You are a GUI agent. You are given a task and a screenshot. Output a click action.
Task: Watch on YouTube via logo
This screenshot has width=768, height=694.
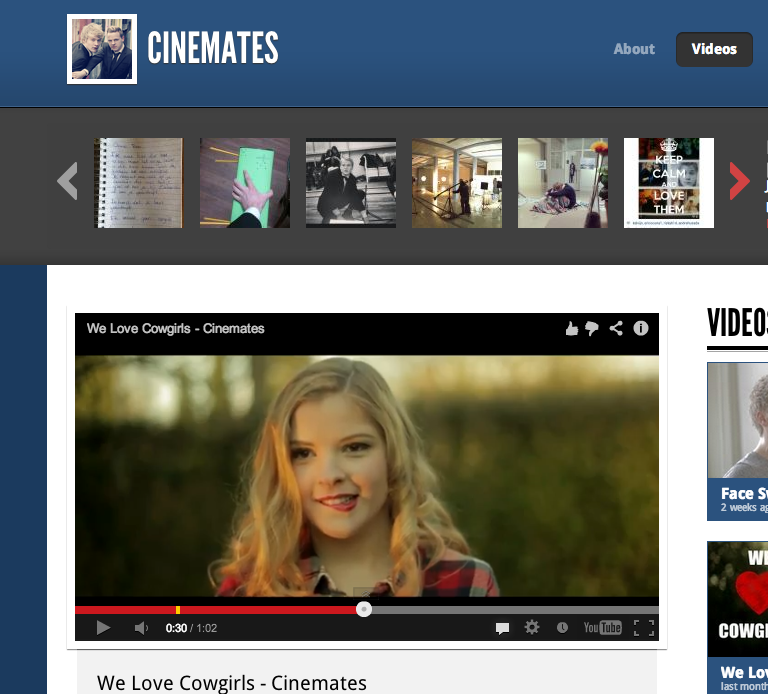click(x=602, y=627)
